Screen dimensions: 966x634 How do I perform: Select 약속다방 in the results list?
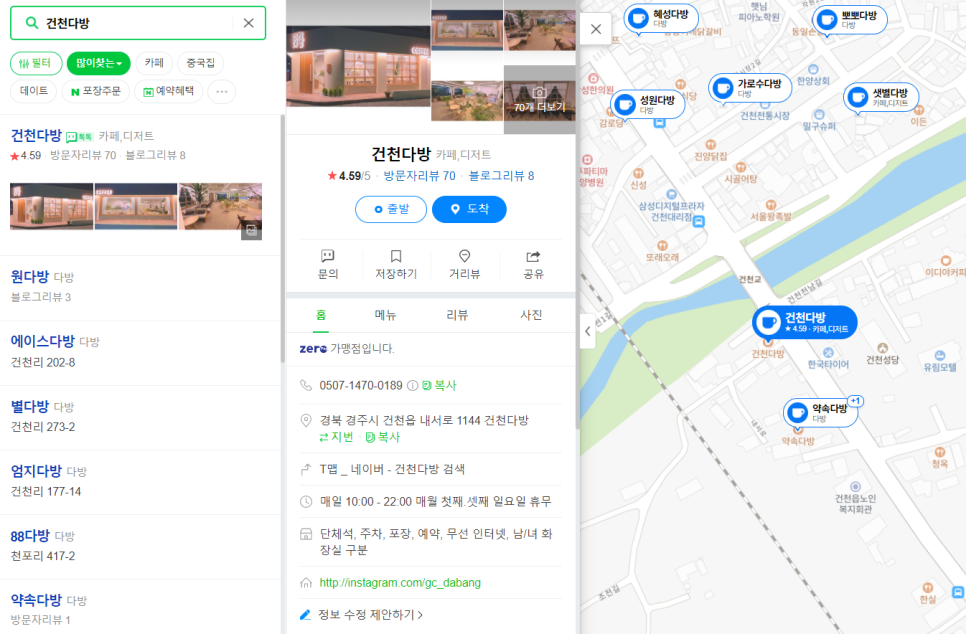[x=36, y=599]
